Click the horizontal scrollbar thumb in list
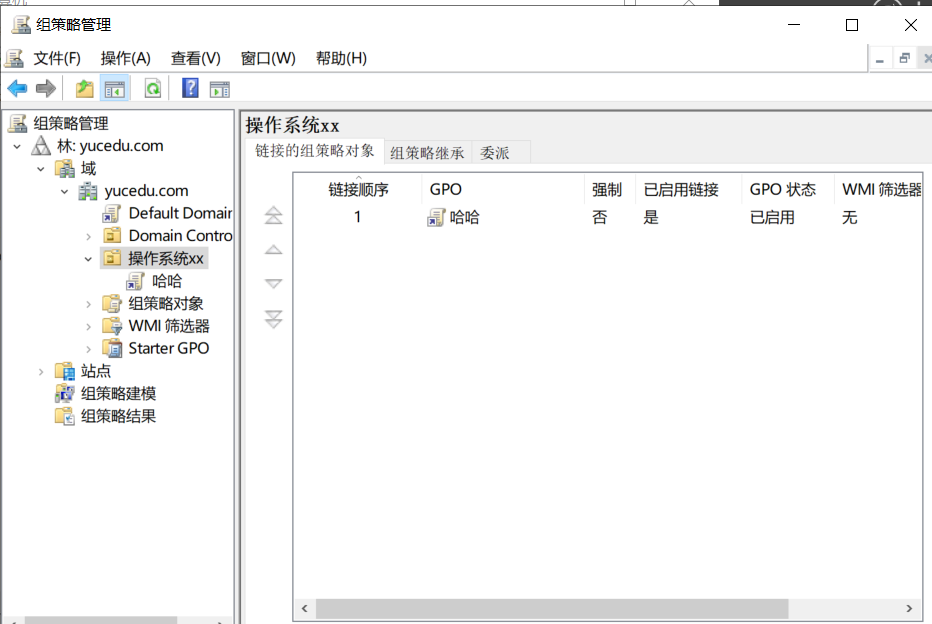932x624 pixels. (552, 609)
